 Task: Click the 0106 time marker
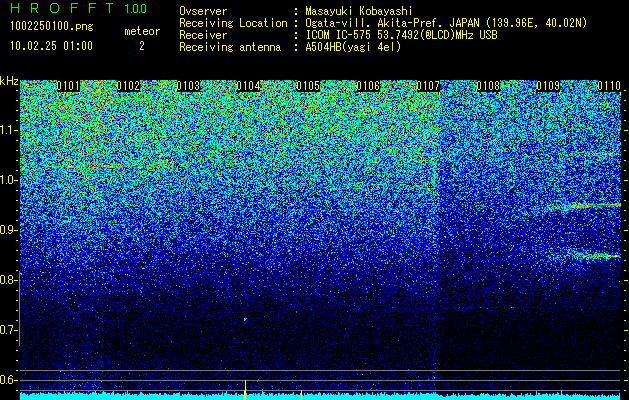coord(368,86)
